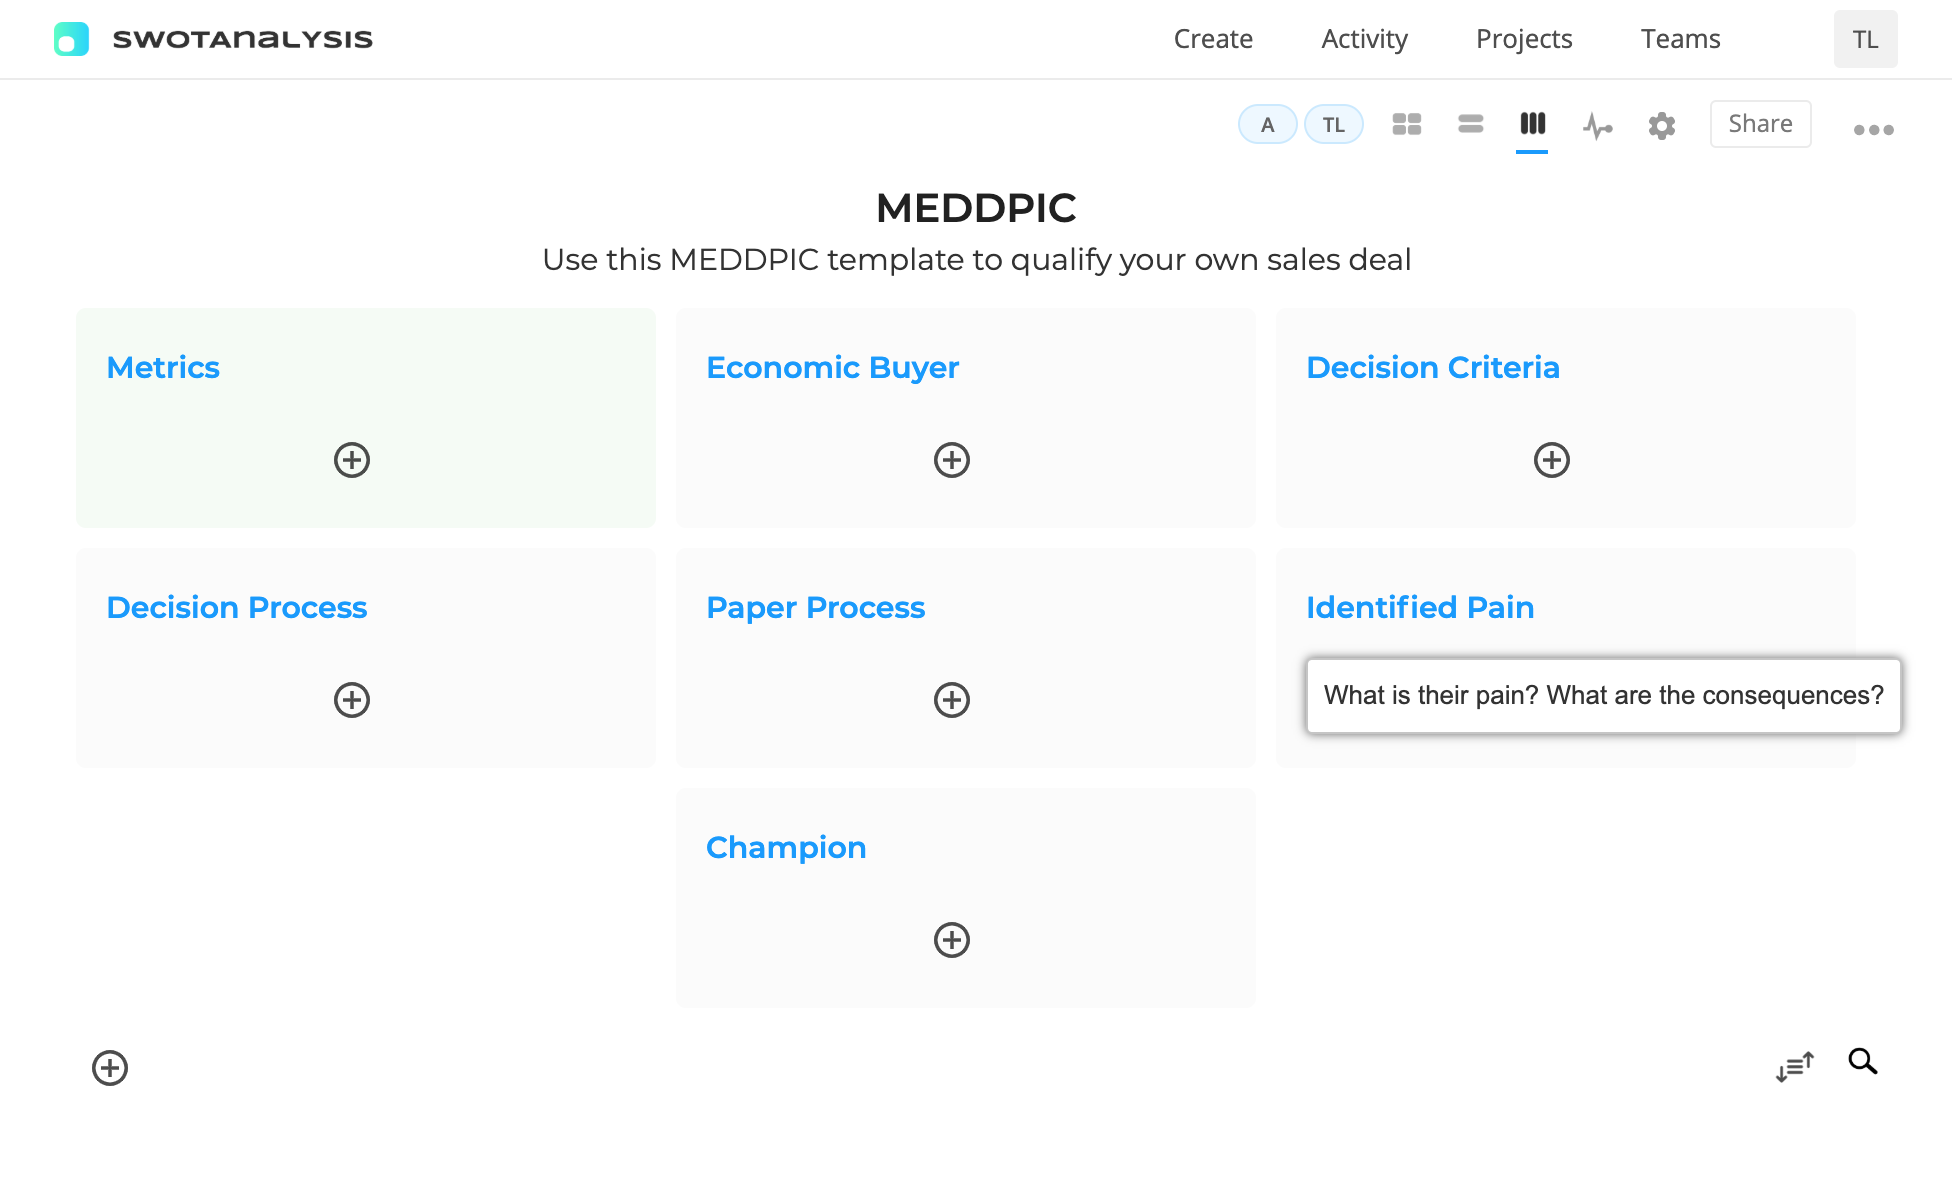
Task: Click the sort order icon at bottom right
Action: 1795,1066
